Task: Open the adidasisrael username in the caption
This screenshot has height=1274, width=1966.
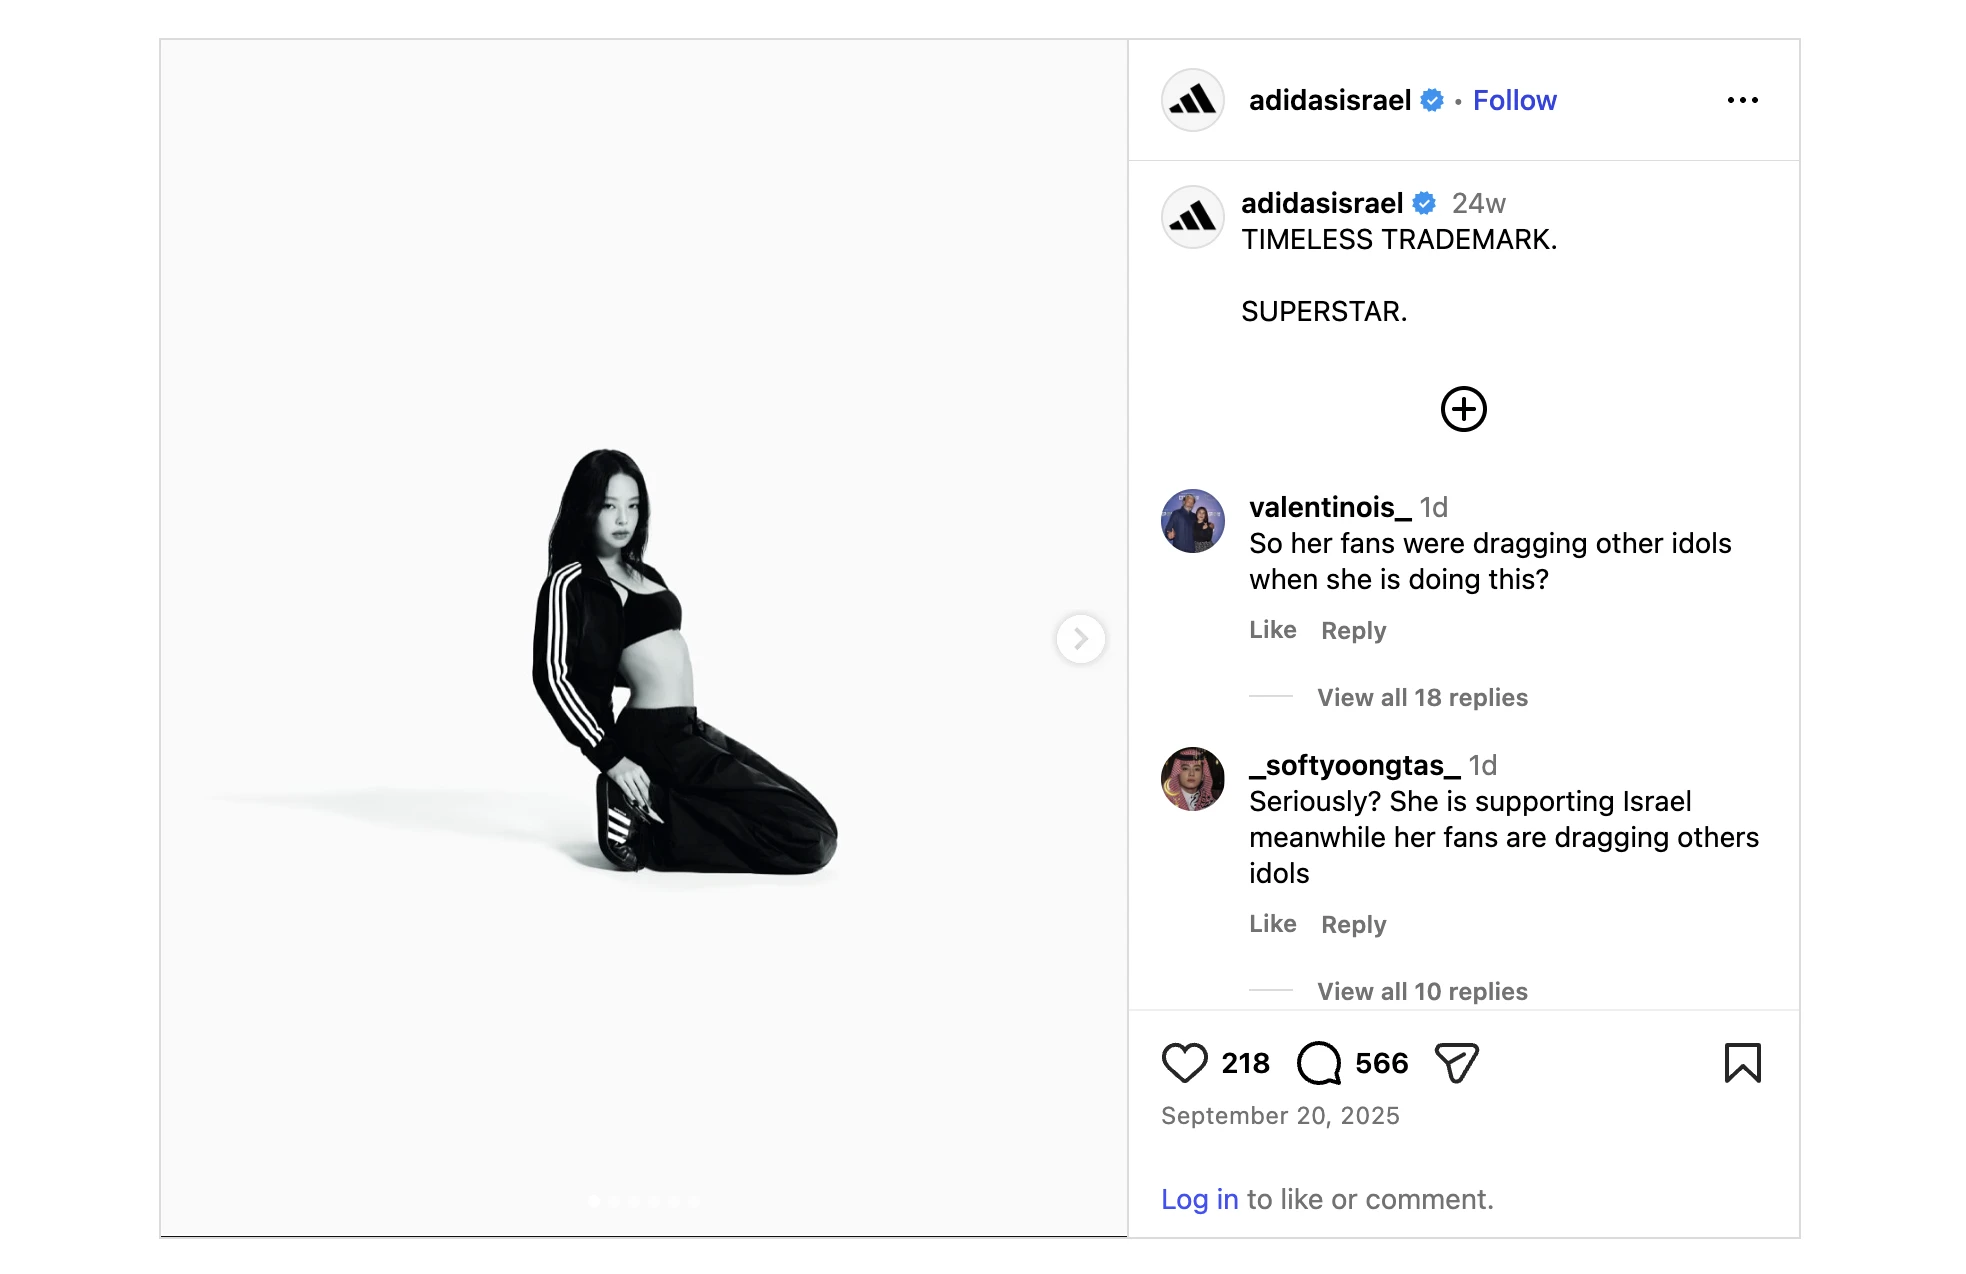Action: (x=1320, y=203)
